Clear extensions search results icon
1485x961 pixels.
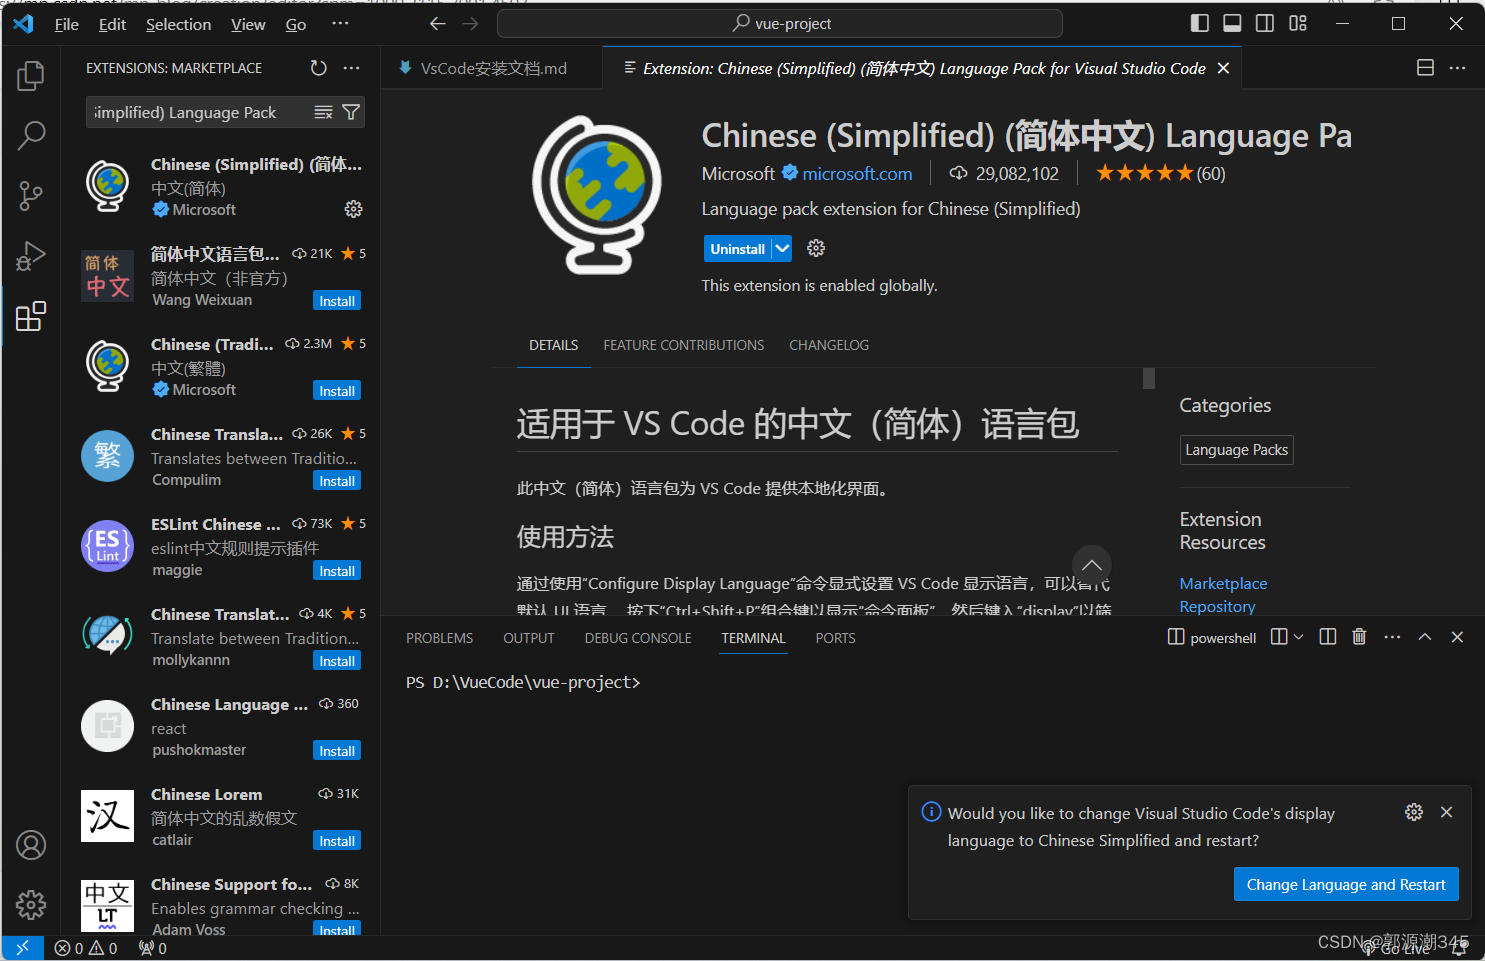323,112
